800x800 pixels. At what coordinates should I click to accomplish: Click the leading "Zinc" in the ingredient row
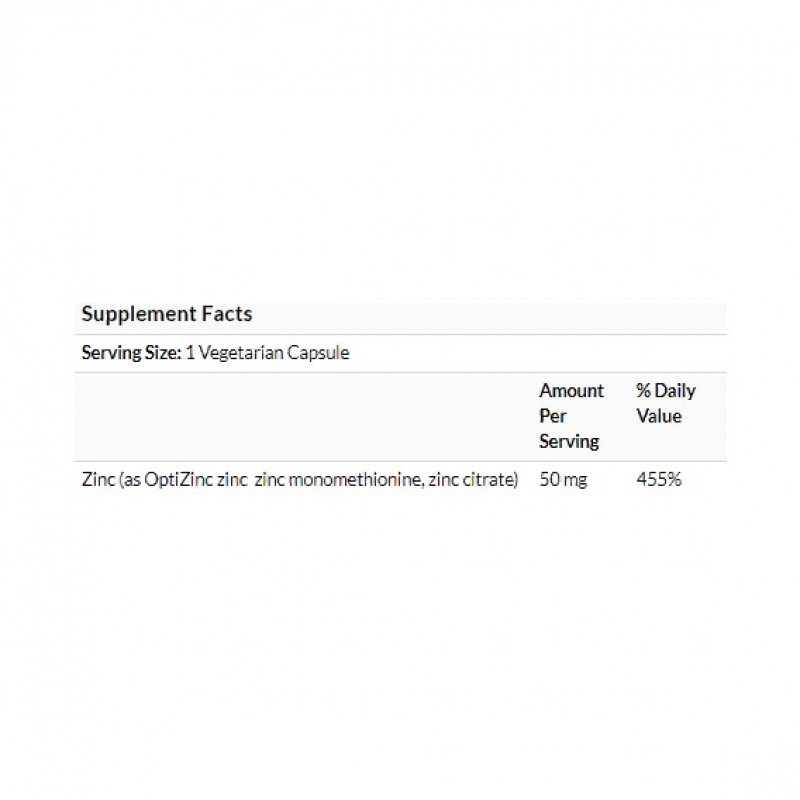[x=97, y=480]
